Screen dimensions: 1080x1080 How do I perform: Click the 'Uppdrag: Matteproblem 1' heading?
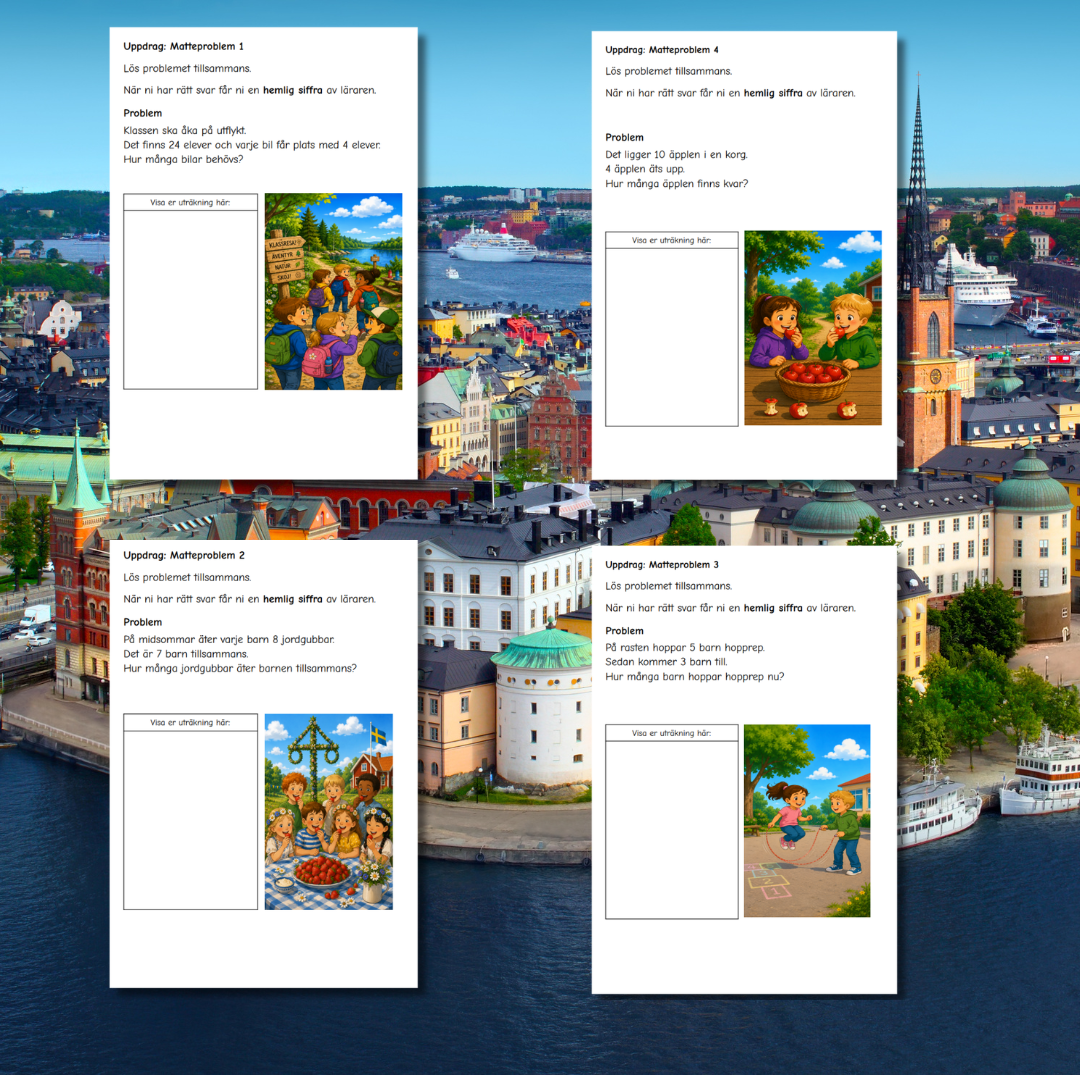pyautogui.click(x=183, y=47)
